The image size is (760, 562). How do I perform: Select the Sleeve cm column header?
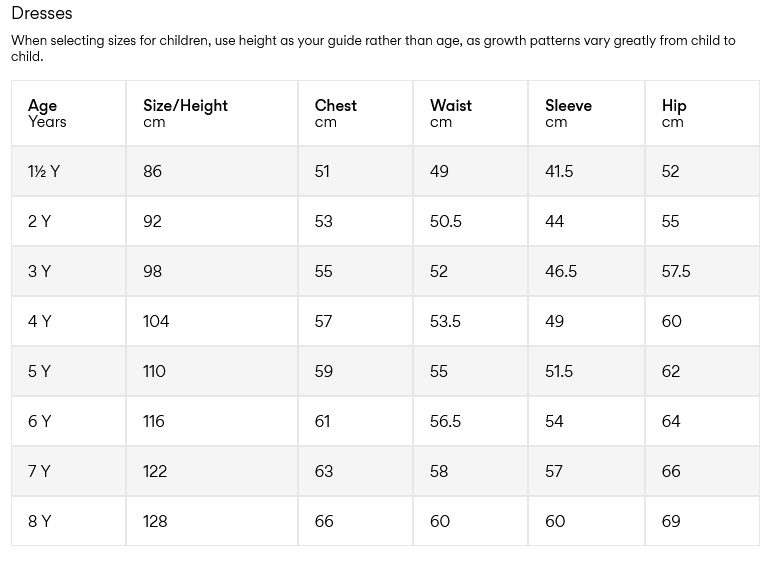click(x=568, y=113)
